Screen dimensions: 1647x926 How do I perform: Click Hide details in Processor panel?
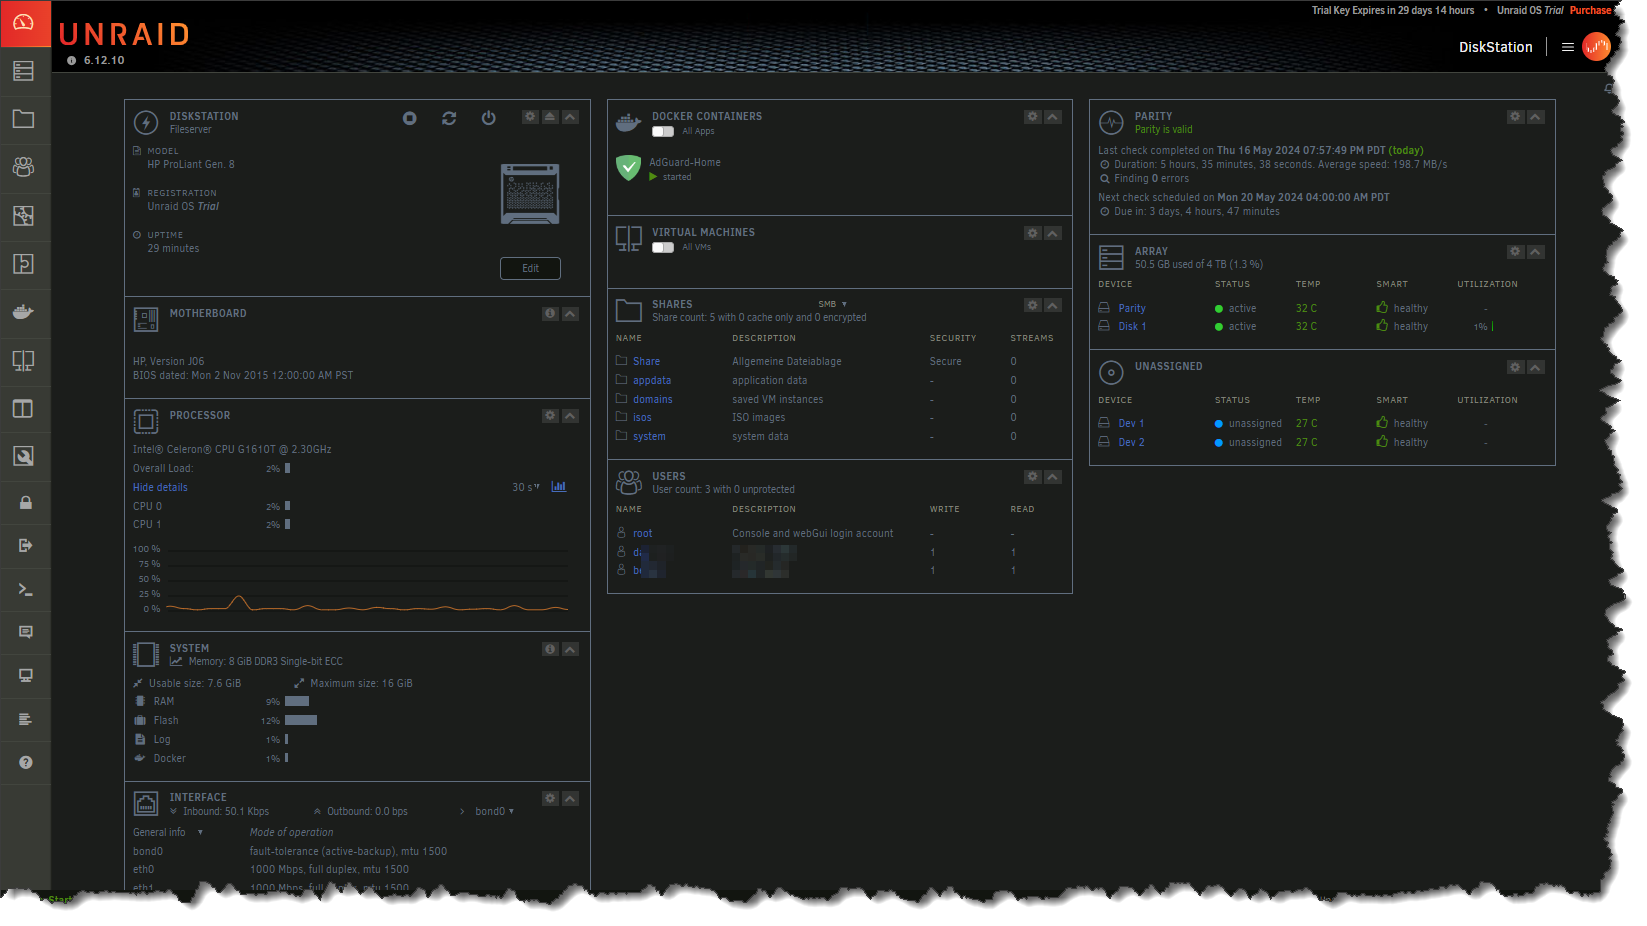160,487
